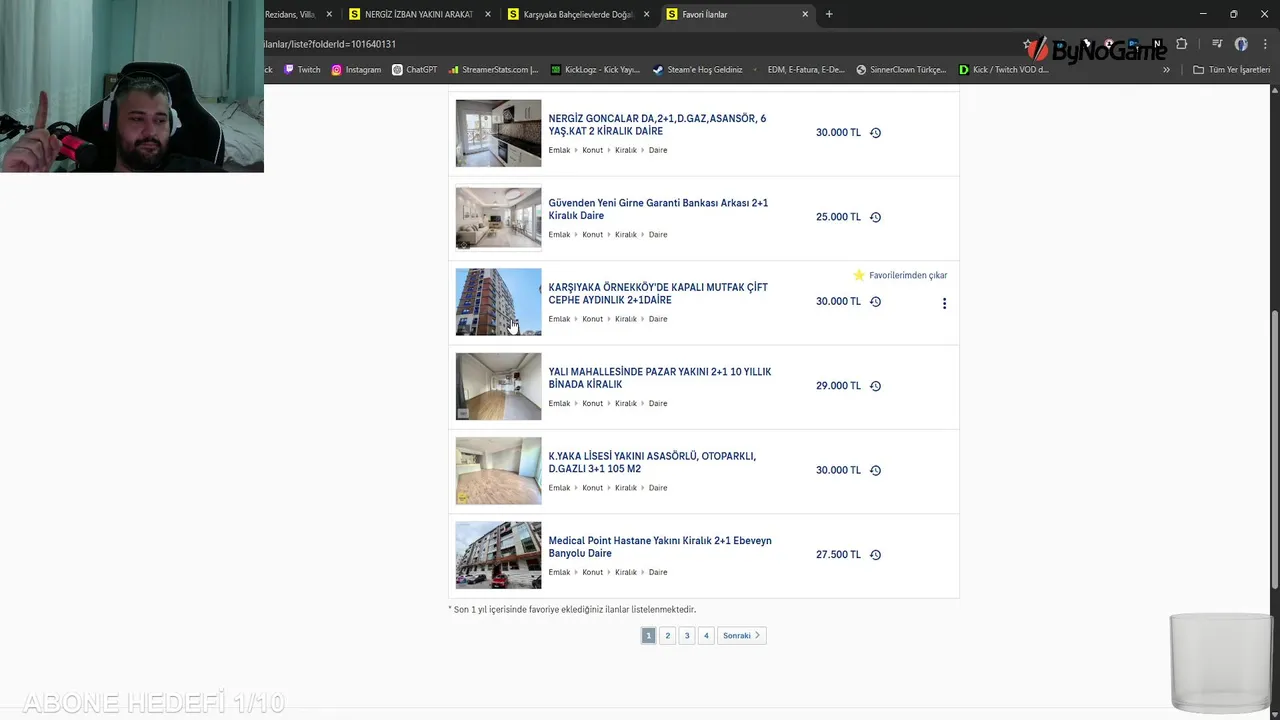Open Chrome media controls icon
1280x720 pixels.
(1217, 44)
